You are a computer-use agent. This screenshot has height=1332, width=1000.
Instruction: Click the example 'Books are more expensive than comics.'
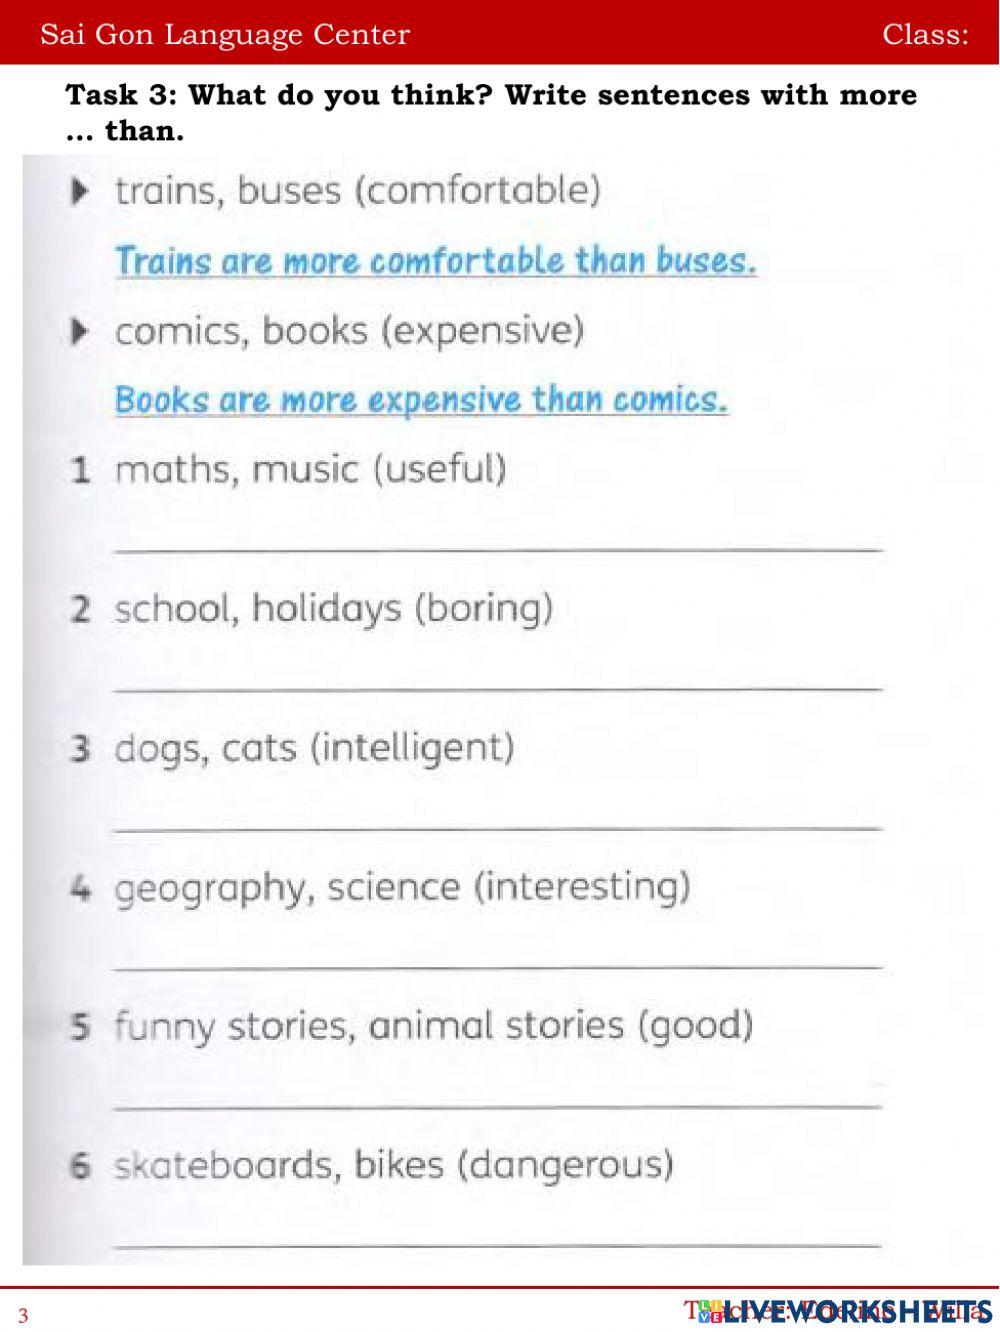(x=421, y=400)
